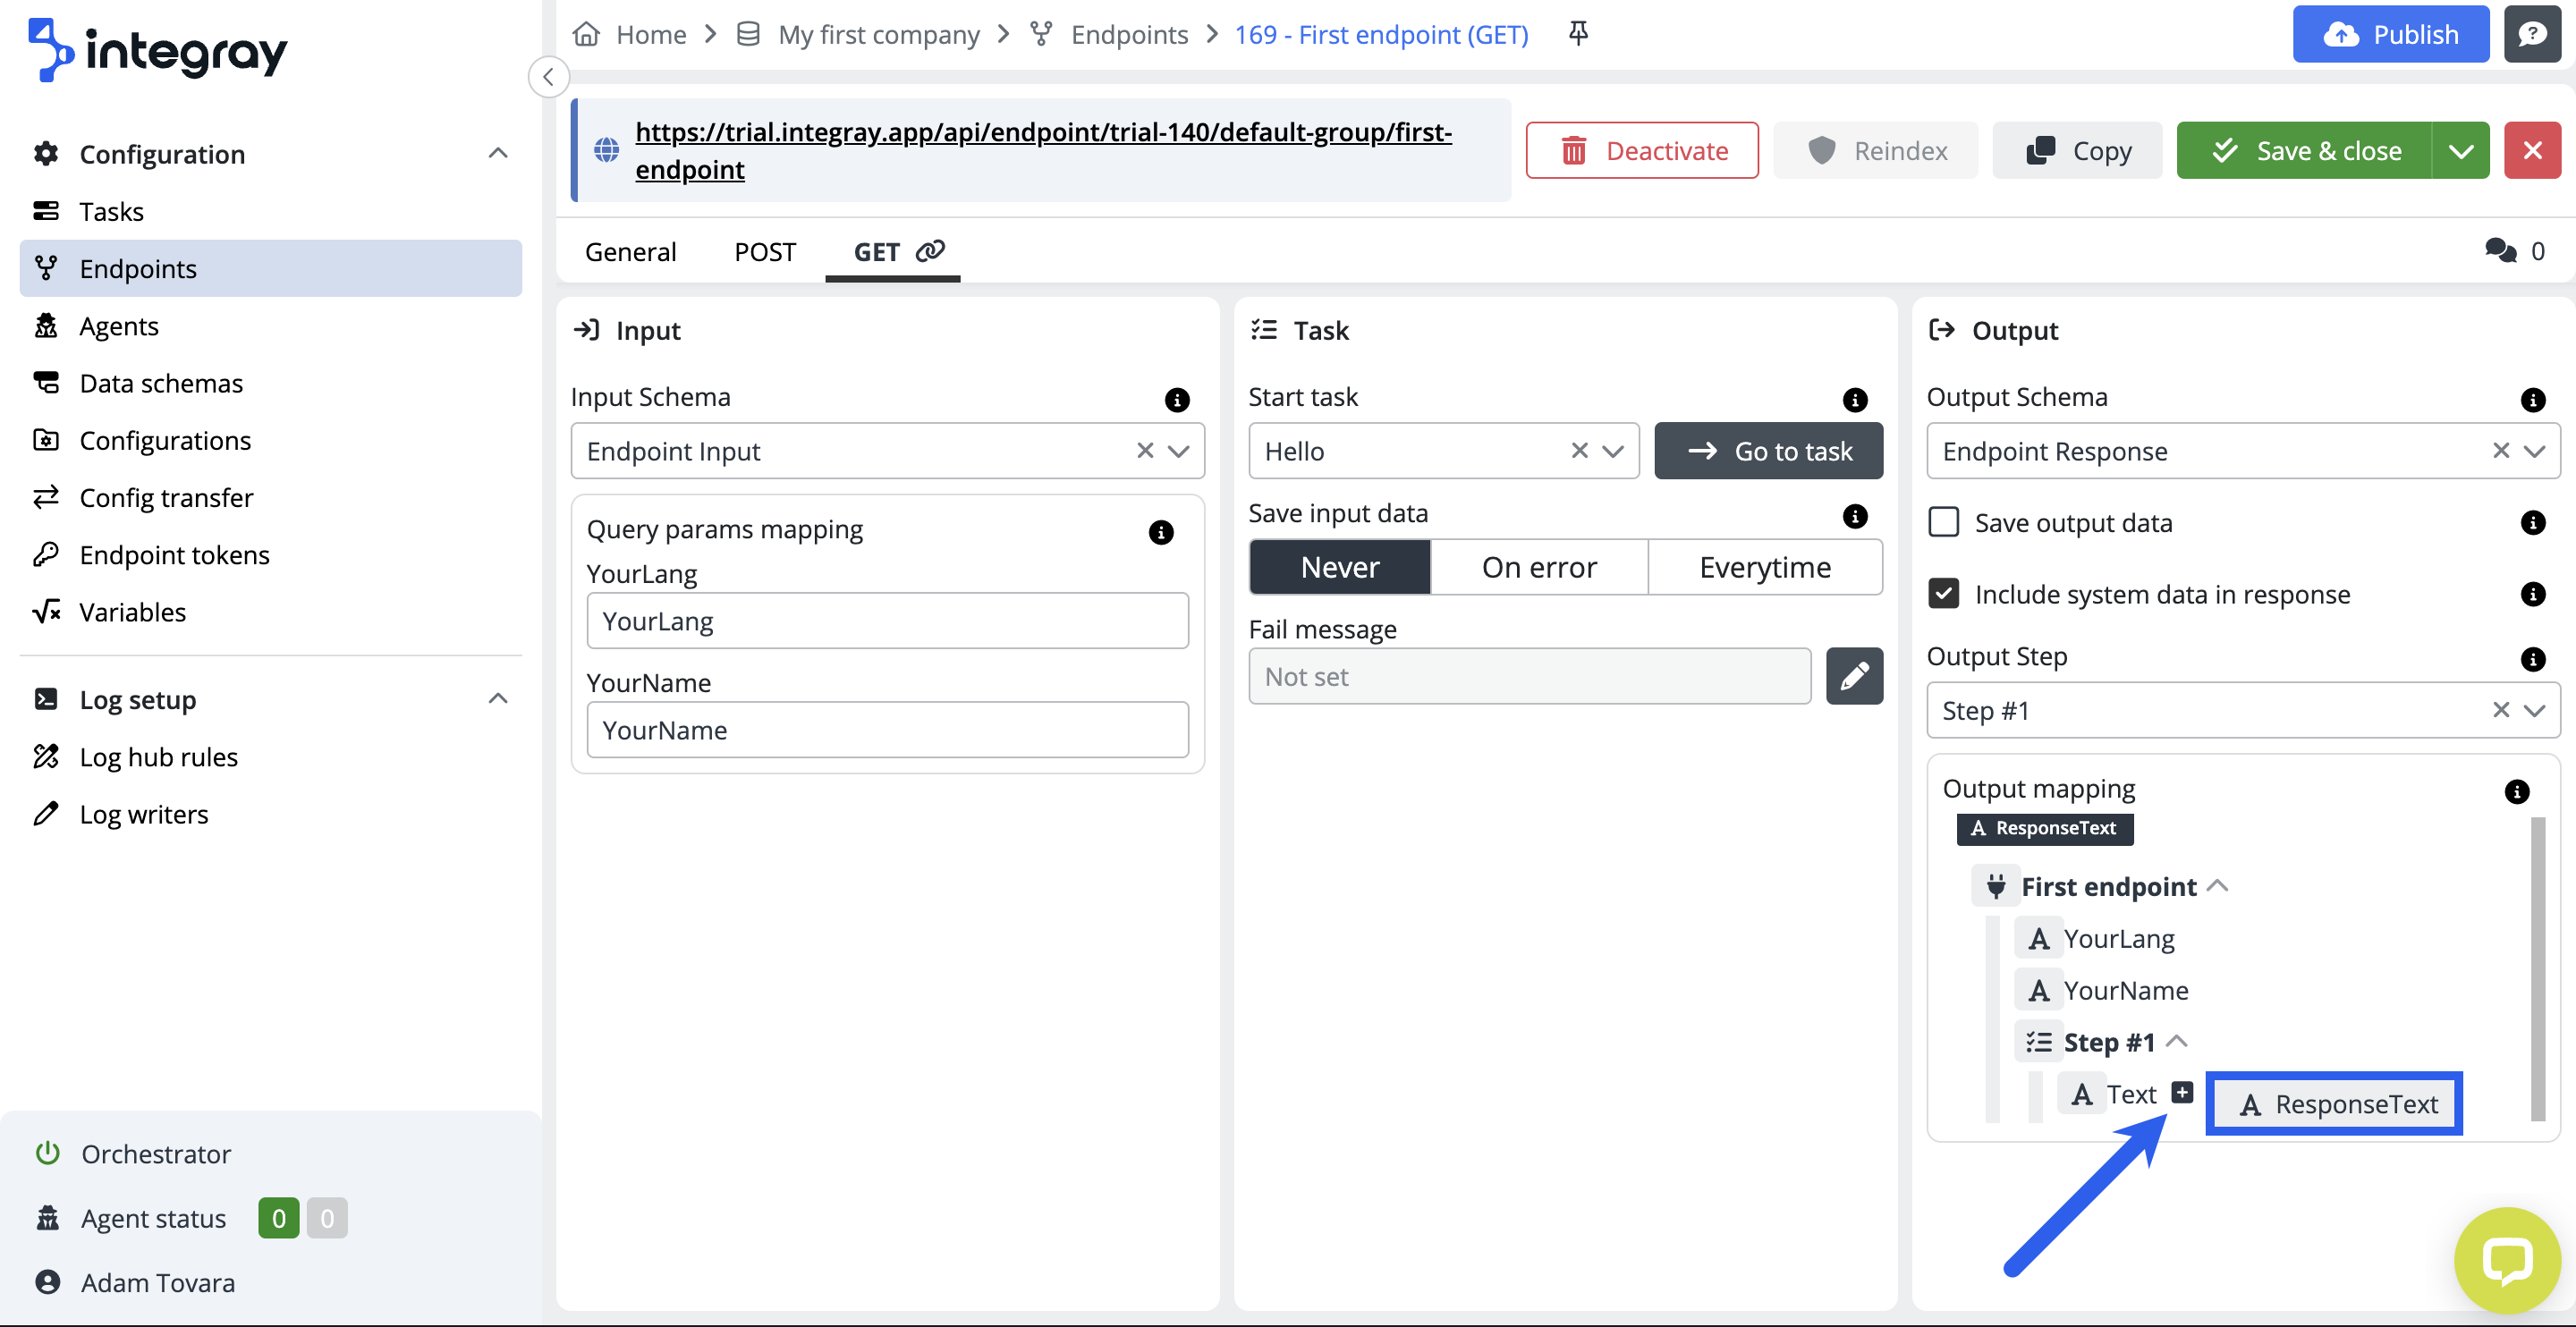Image resolution: width=2576 pixels, height=1327 pixels.
Task: Click the help chat icon beside Publish
Action: tap(2531, 34)
